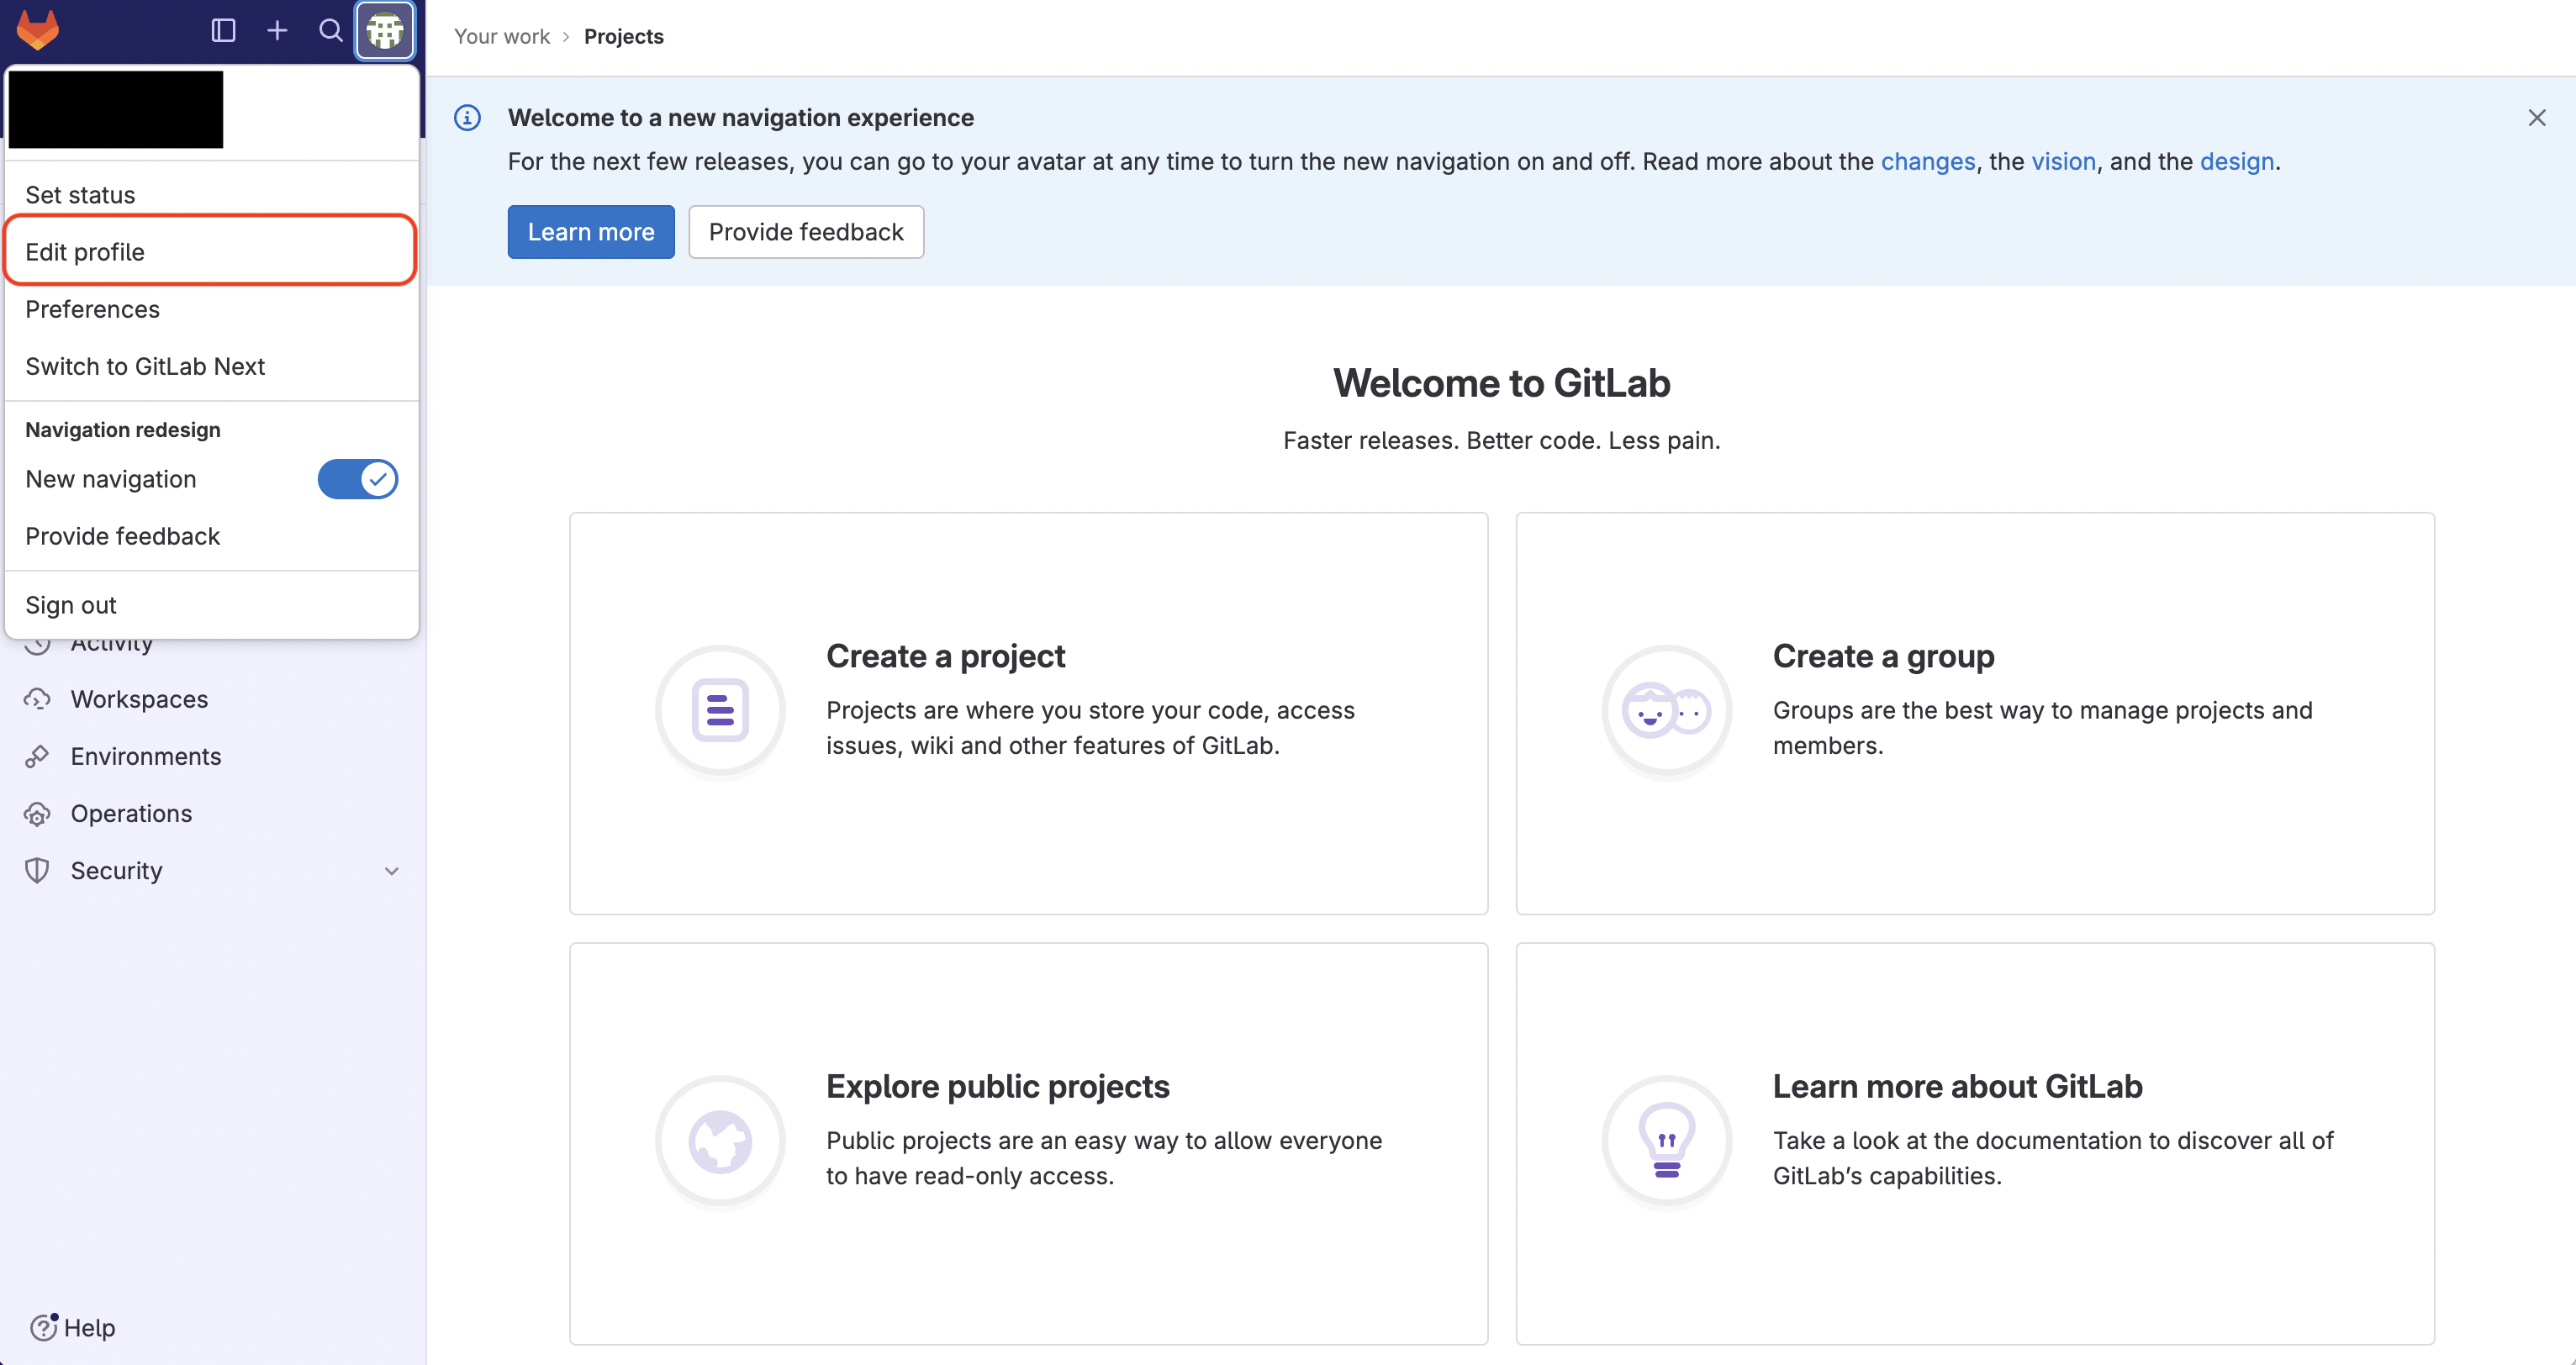Click the search magnifier icon
This screenshot has height=1365, width=2576.
click(330, 30)
